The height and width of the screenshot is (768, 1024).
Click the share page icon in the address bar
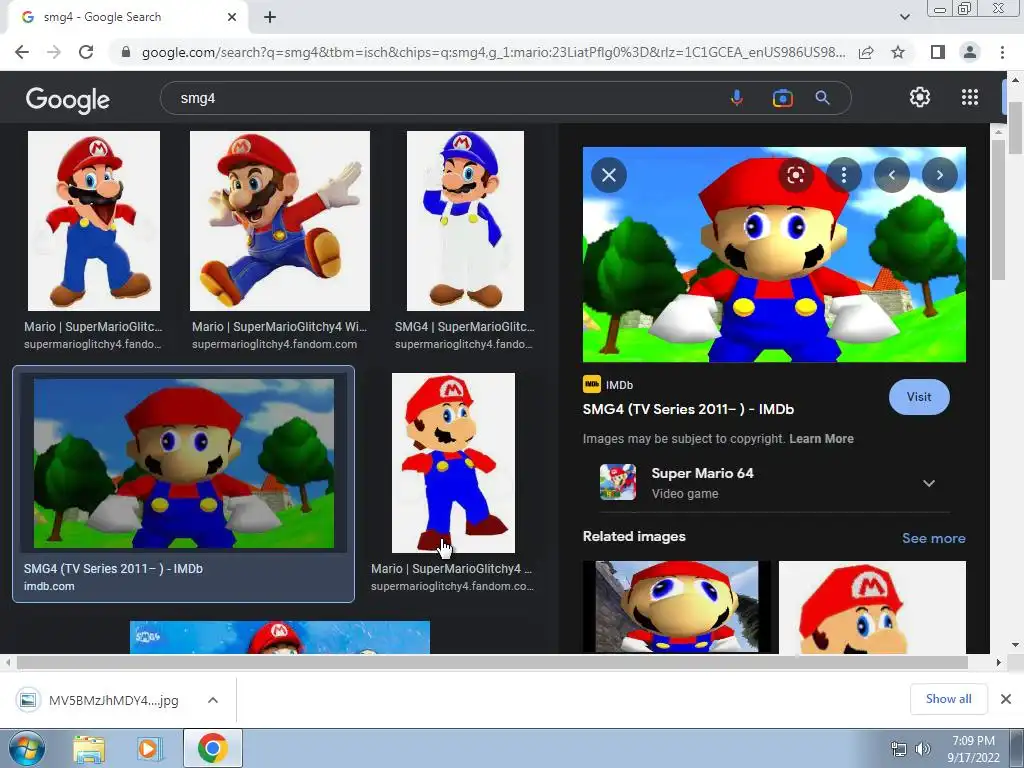click(866, 52)
